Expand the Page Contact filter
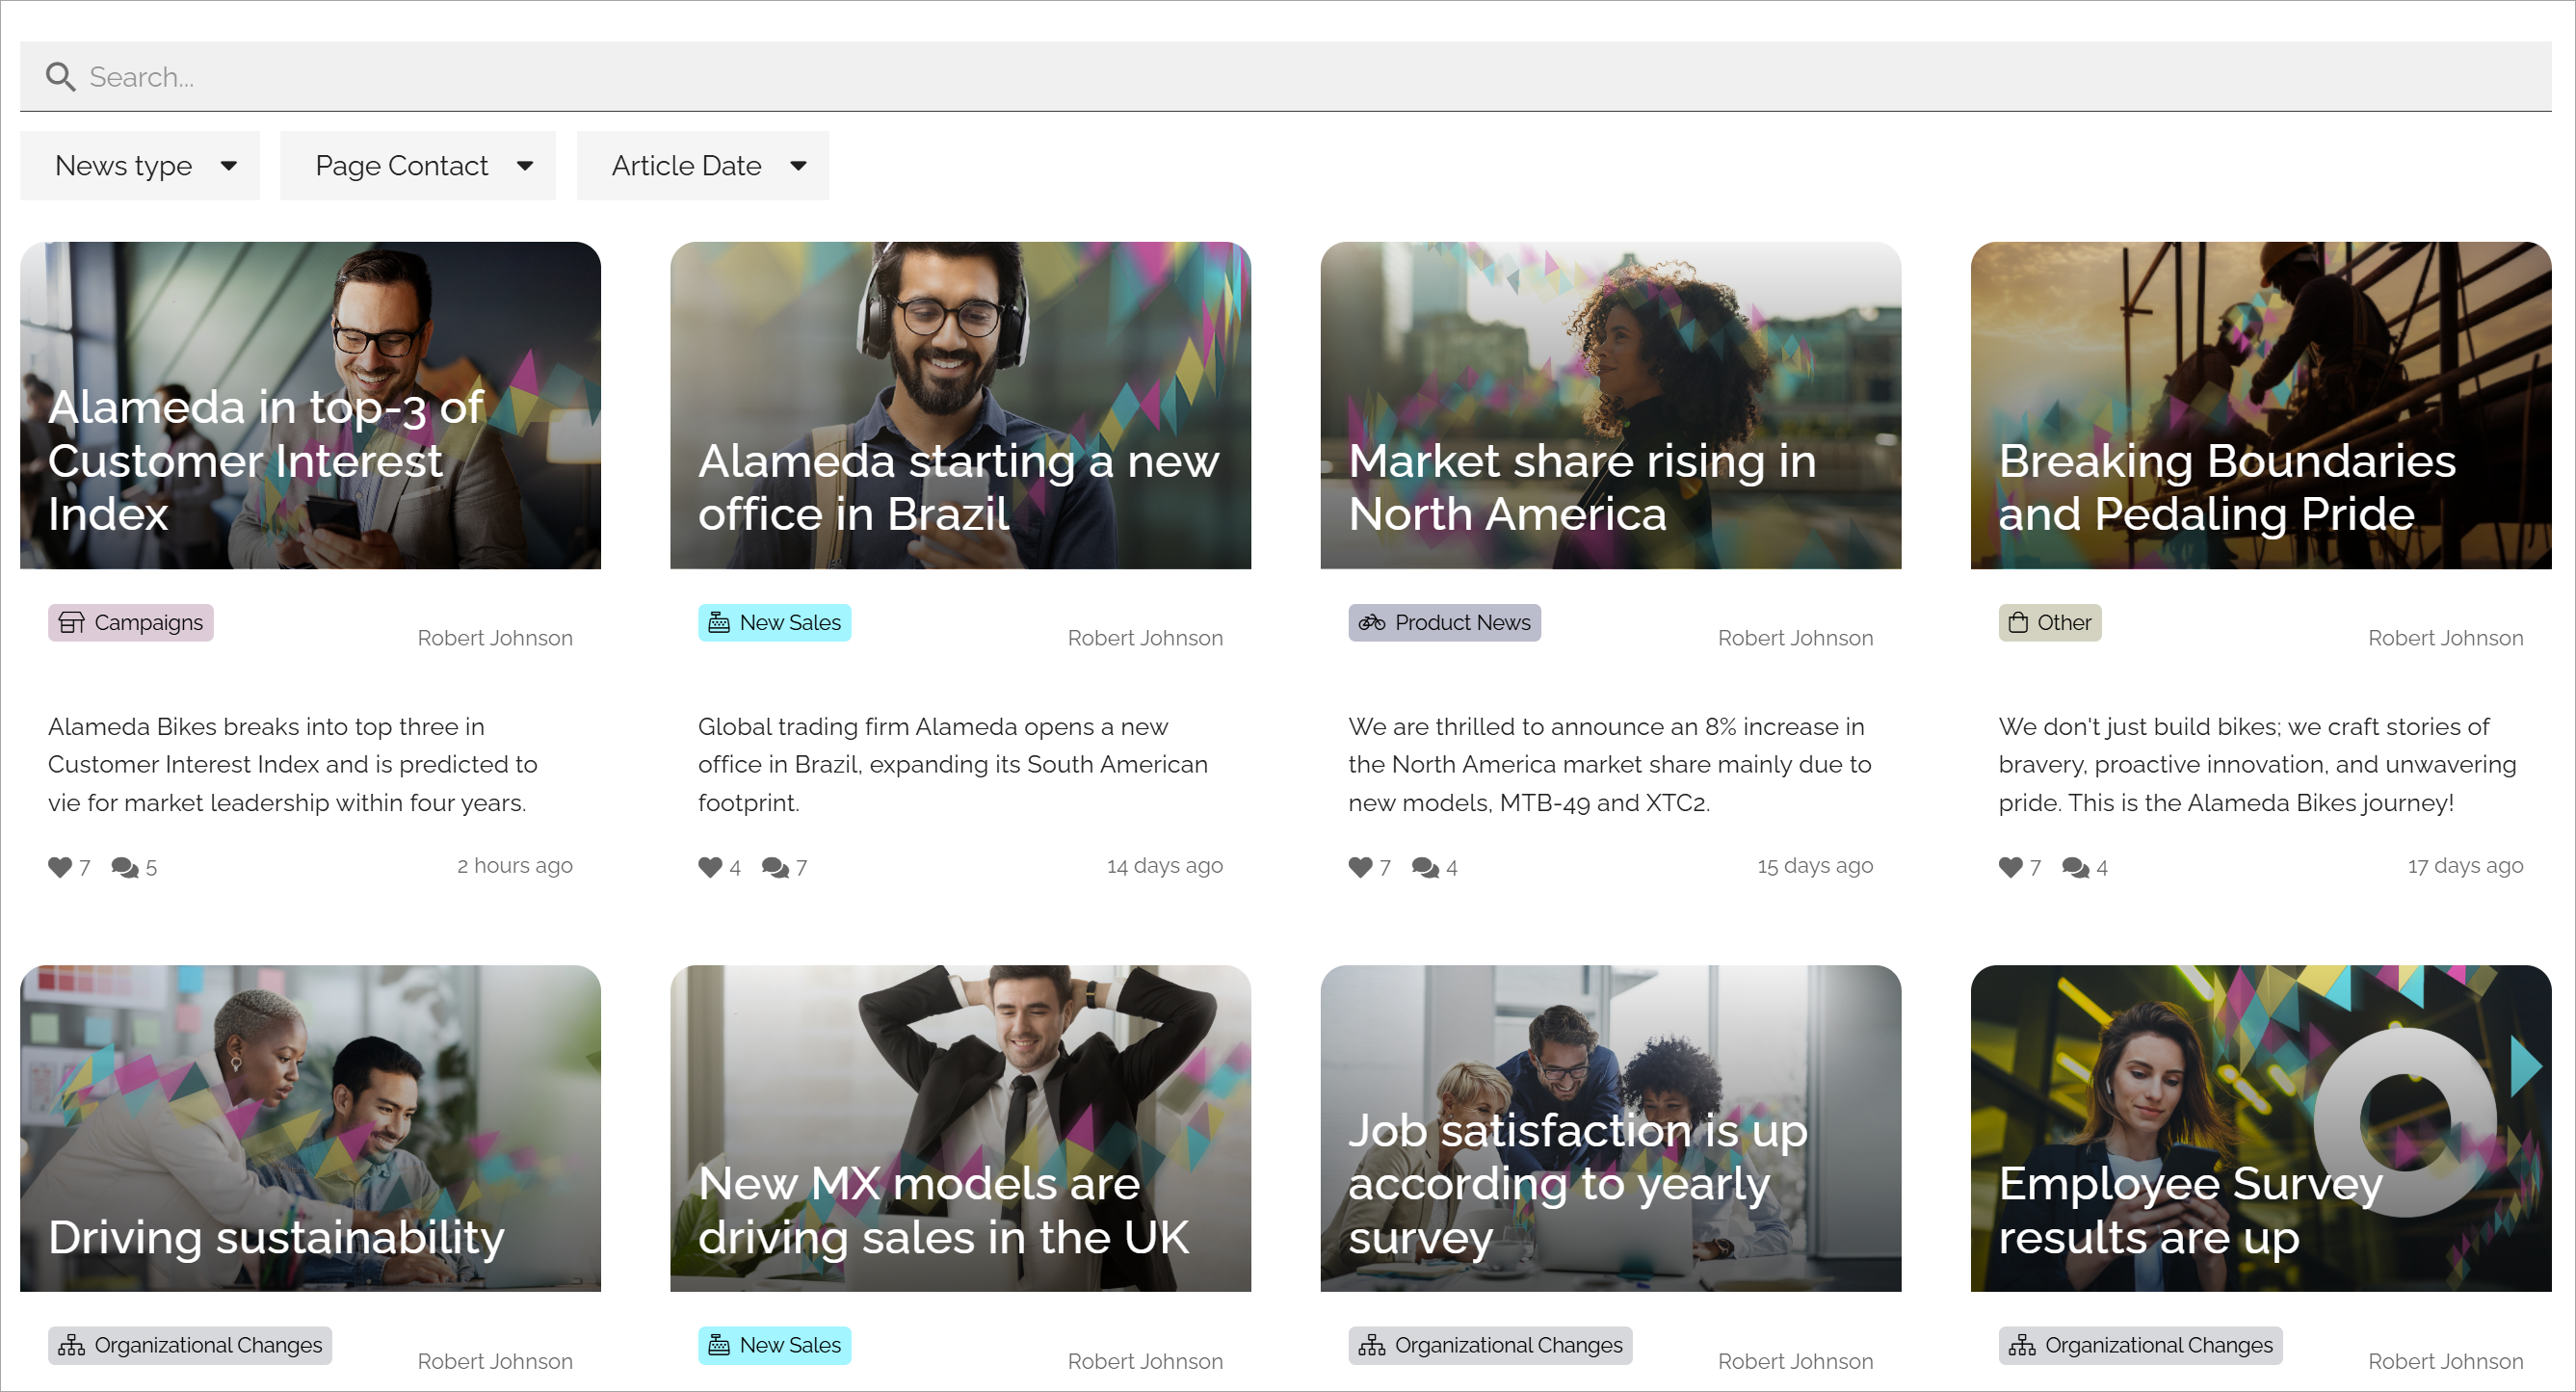Viewport: 2576px width, 1392px height. pyautogui.click(x=418, y=166)
